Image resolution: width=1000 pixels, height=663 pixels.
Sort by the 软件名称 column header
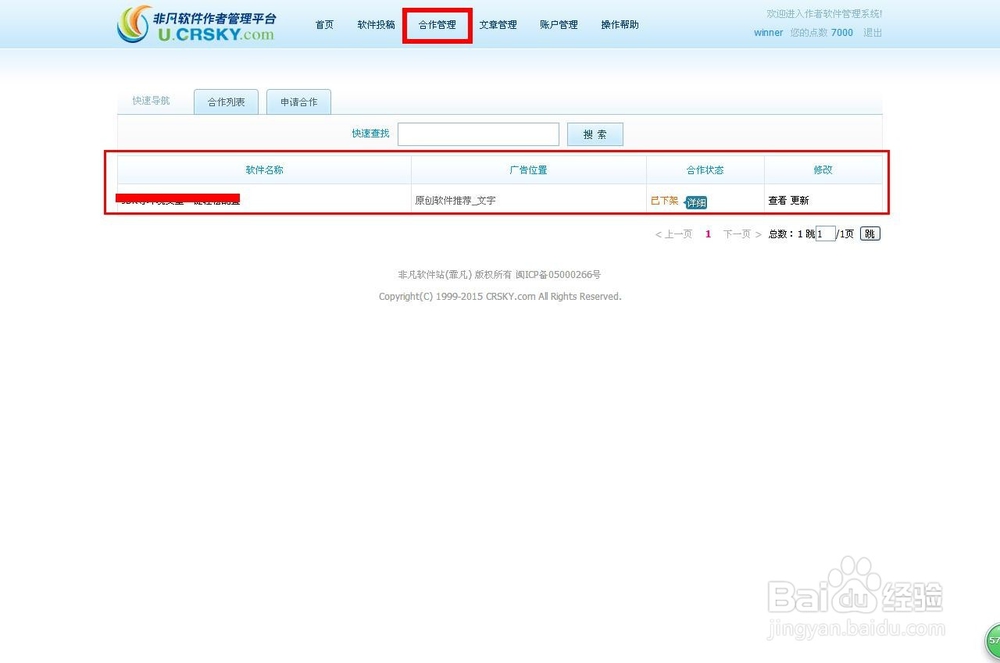coord(264,169)
